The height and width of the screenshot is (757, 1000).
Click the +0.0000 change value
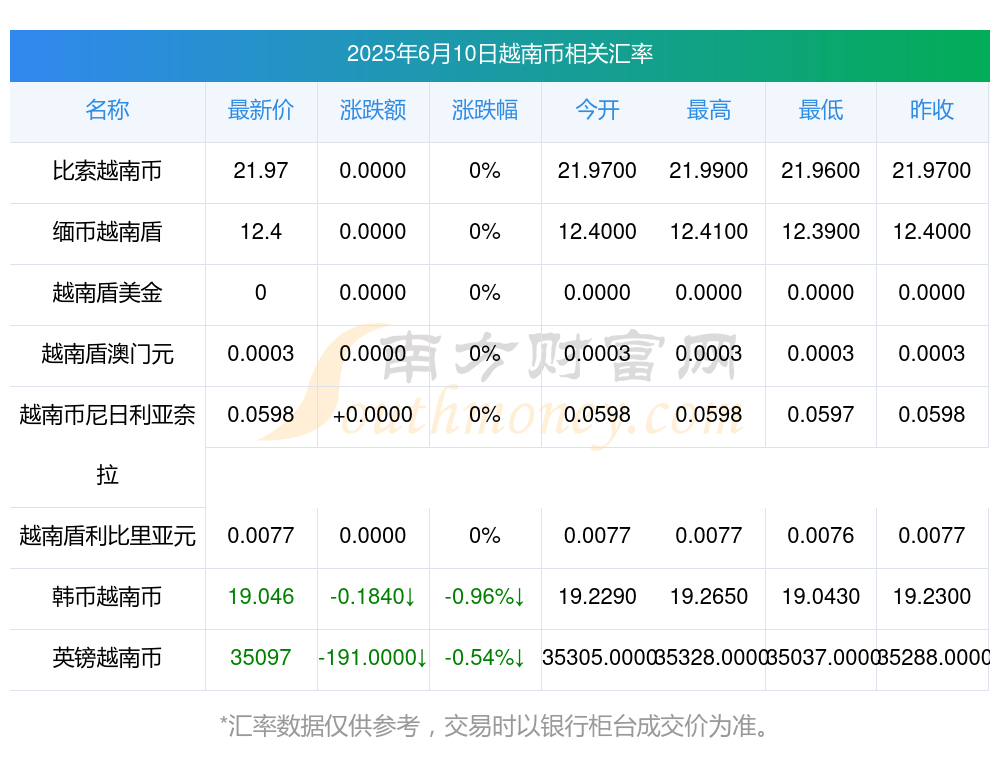[372, 415]
